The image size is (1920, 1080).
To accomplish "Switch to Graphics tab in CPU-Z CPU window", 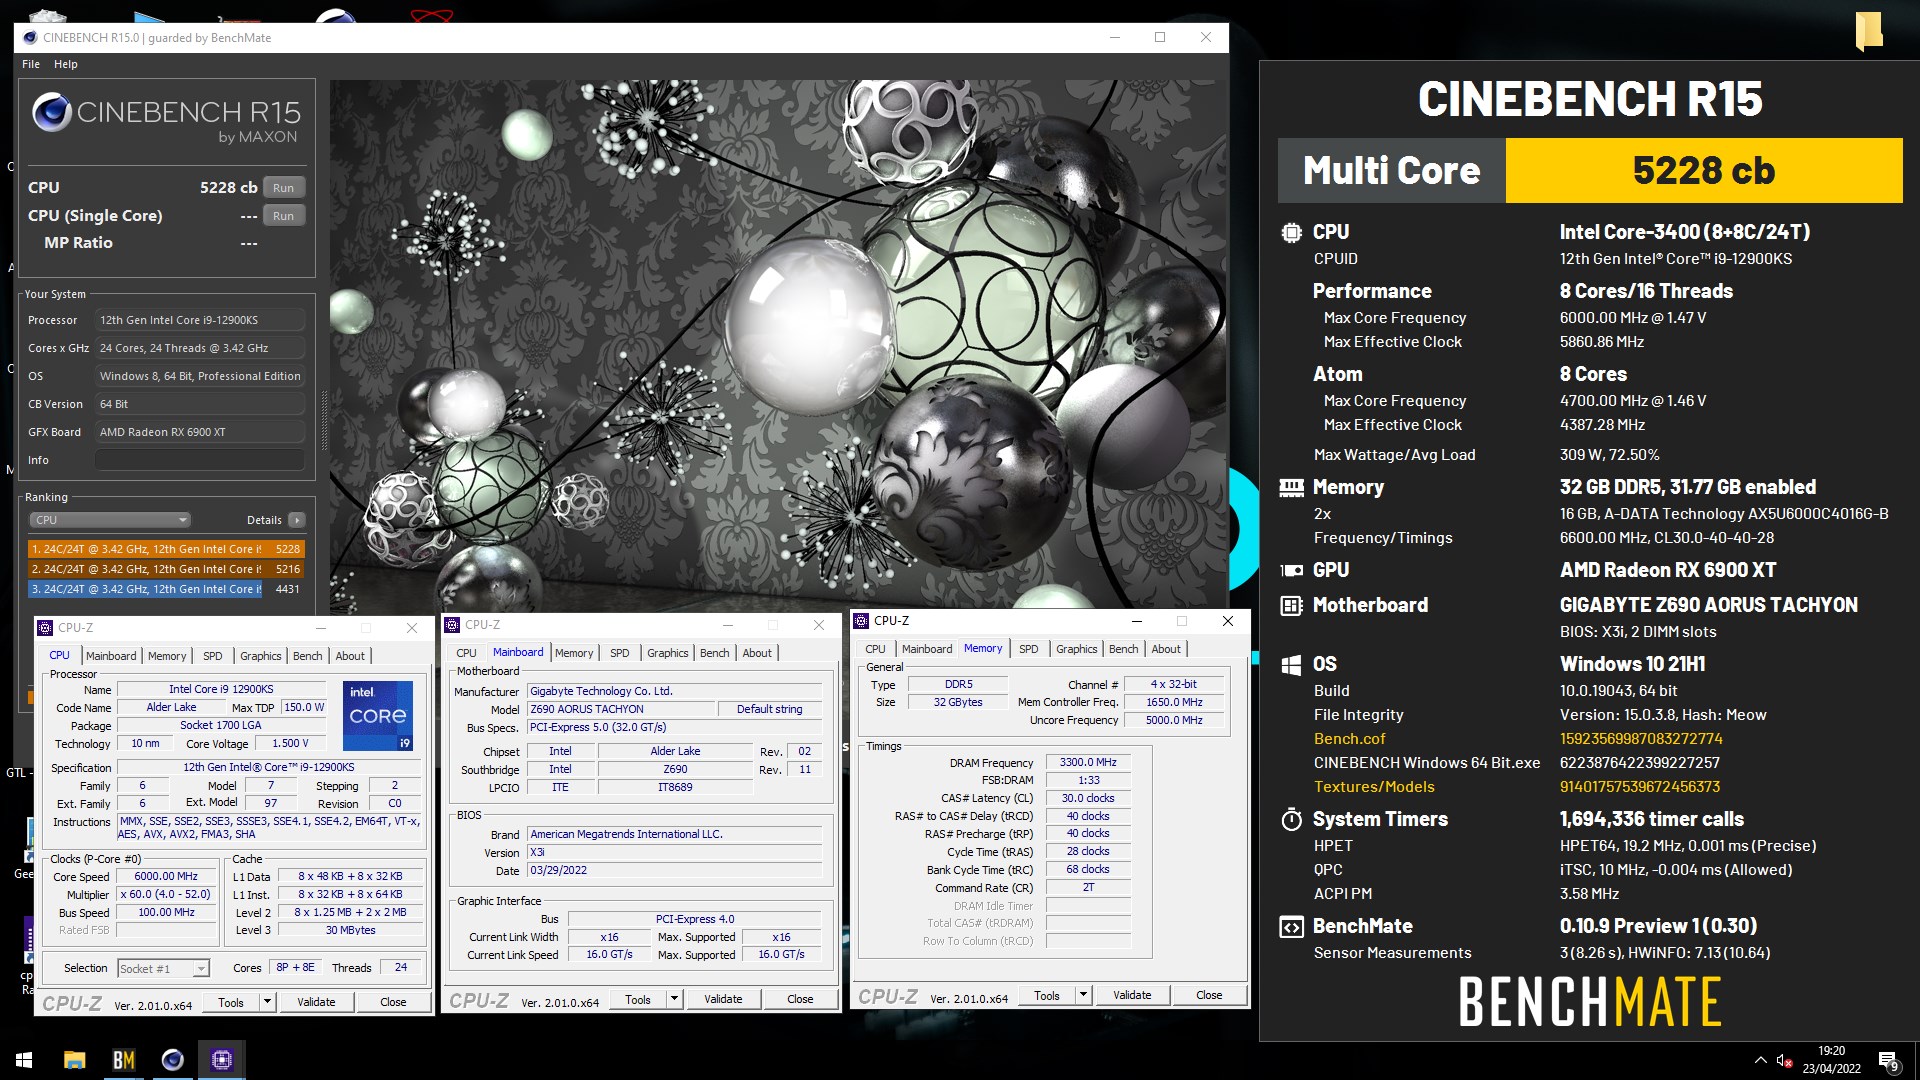I will [261, 656].
